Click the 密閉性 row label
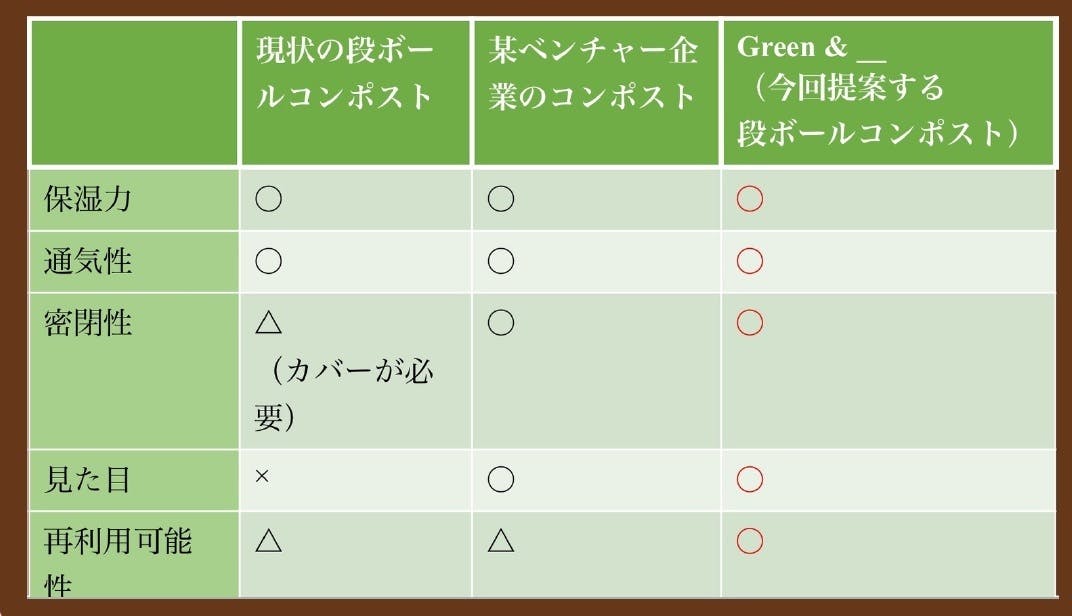The image size is (1072, 616). (x=88, y=322)
